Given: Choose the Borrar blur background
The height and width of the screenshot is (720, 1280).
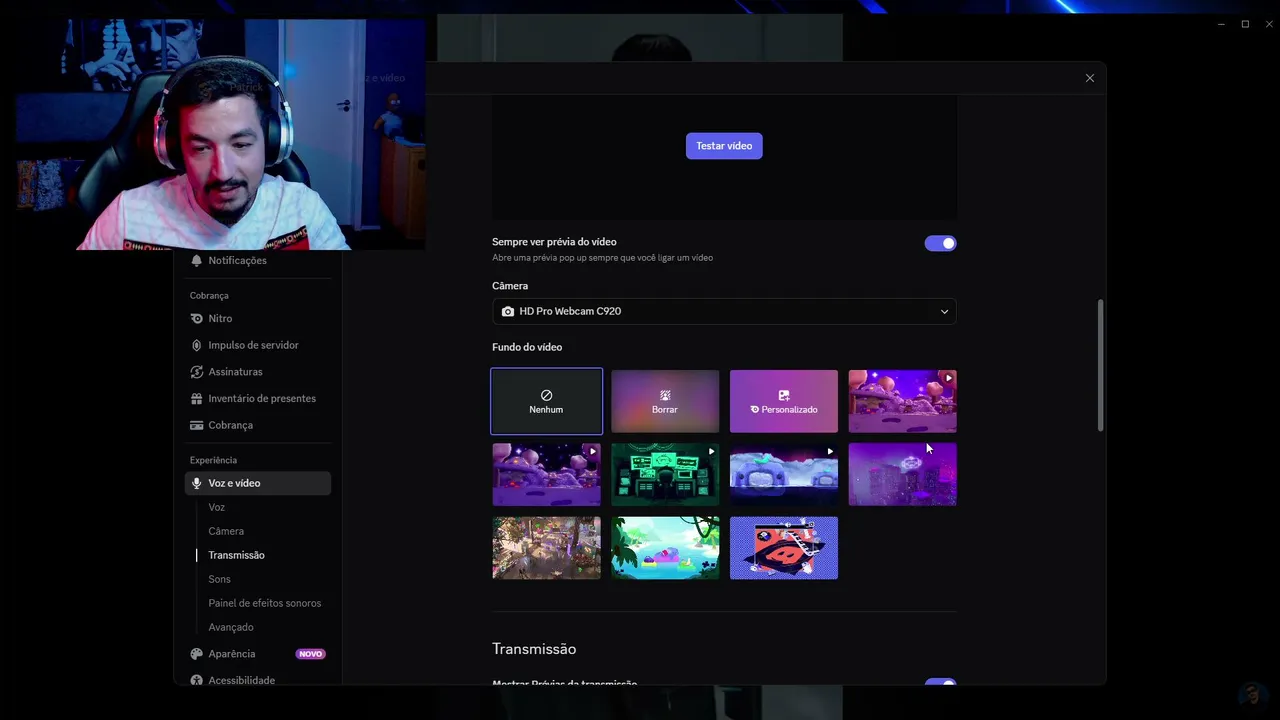Looking at the screenshot, I should pyautogui.click(x=665, y=401).
